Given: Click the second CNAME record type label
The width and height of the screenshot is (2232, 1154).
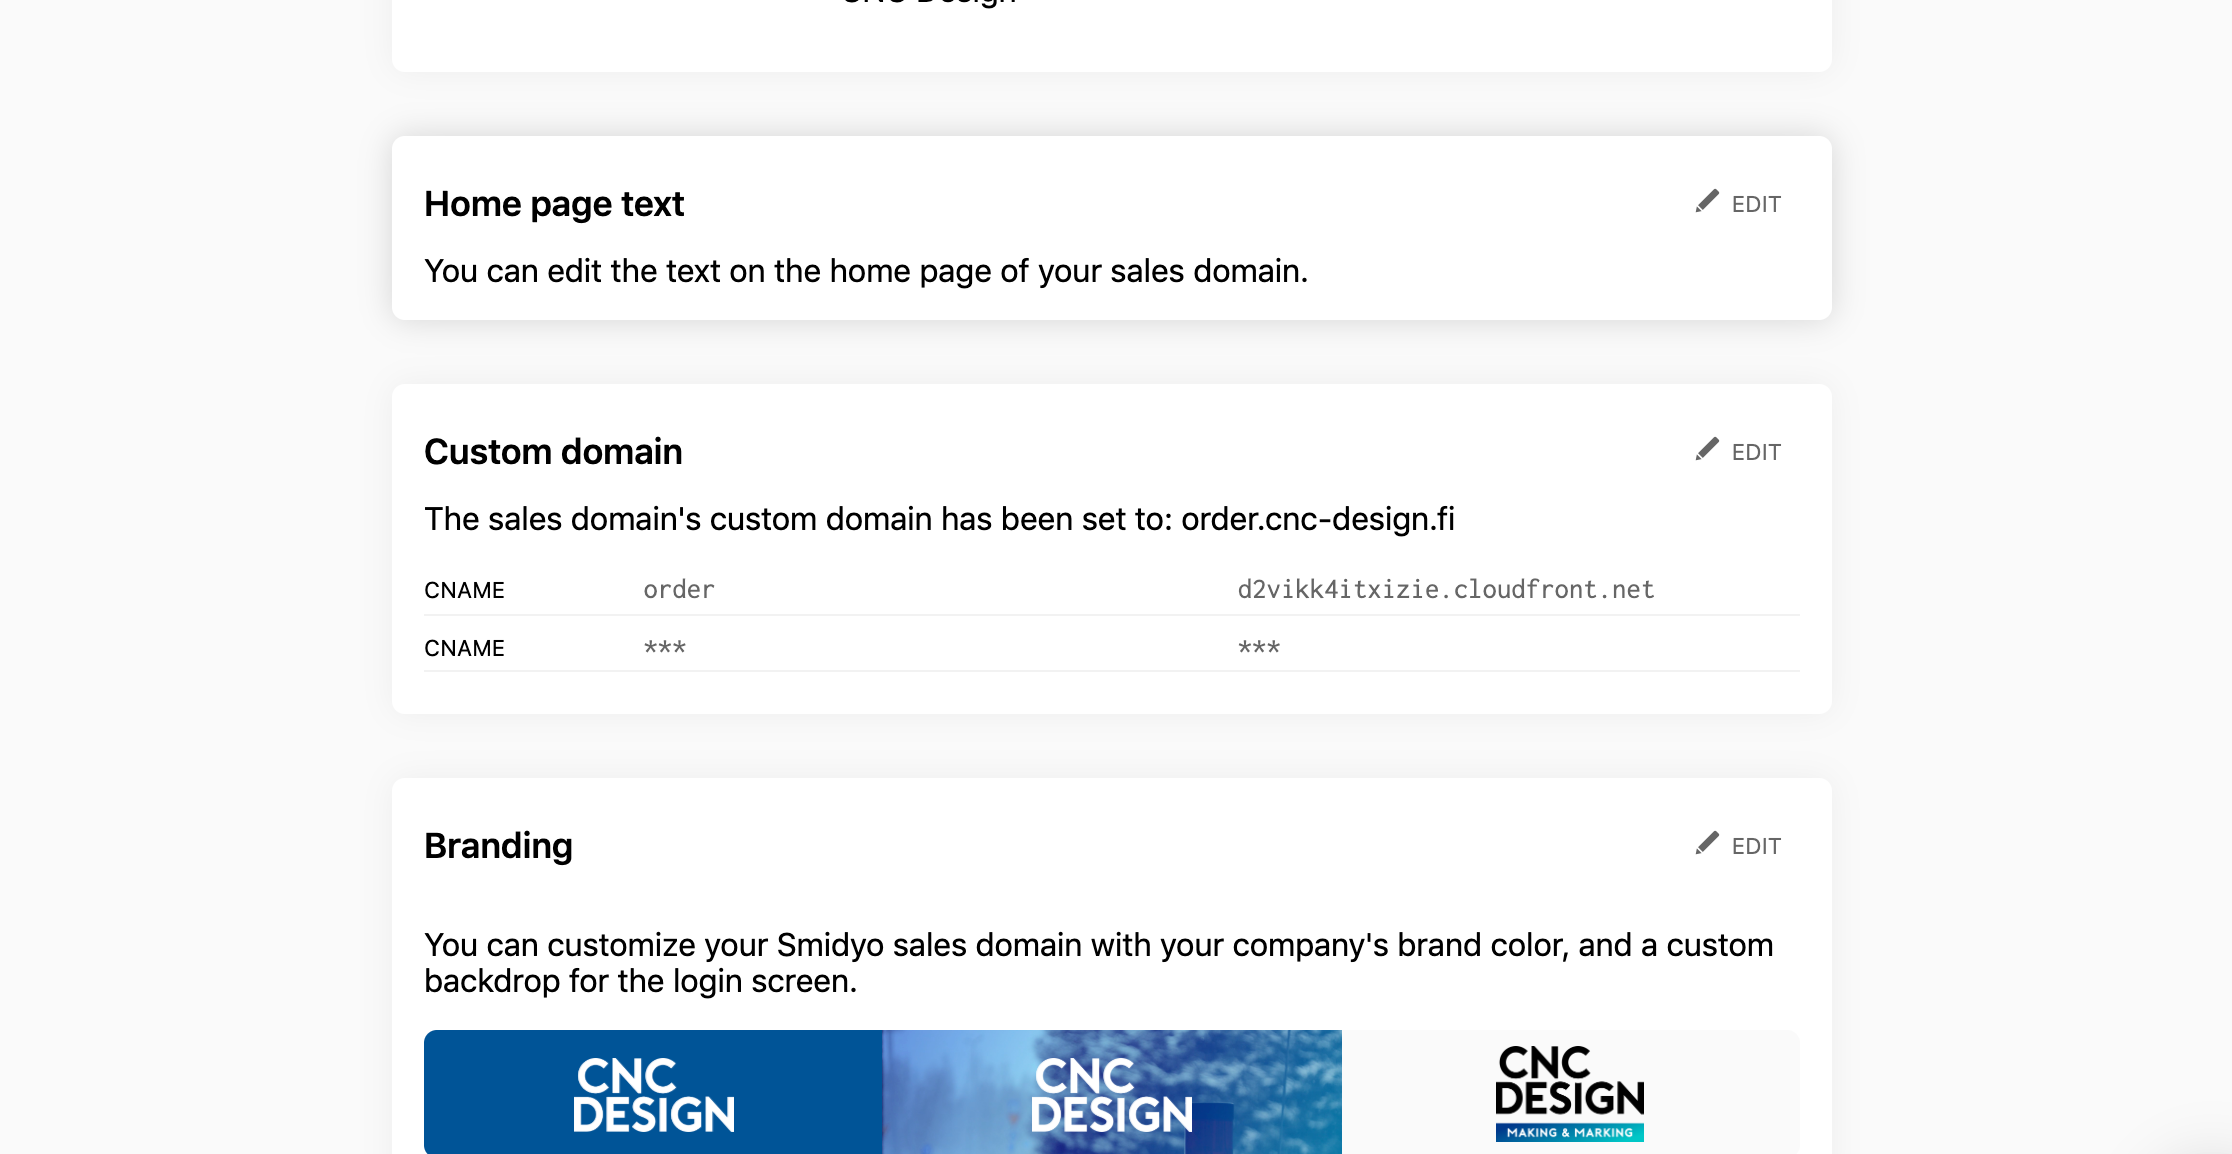Looking at the screenshot, I should coord(464,649).
